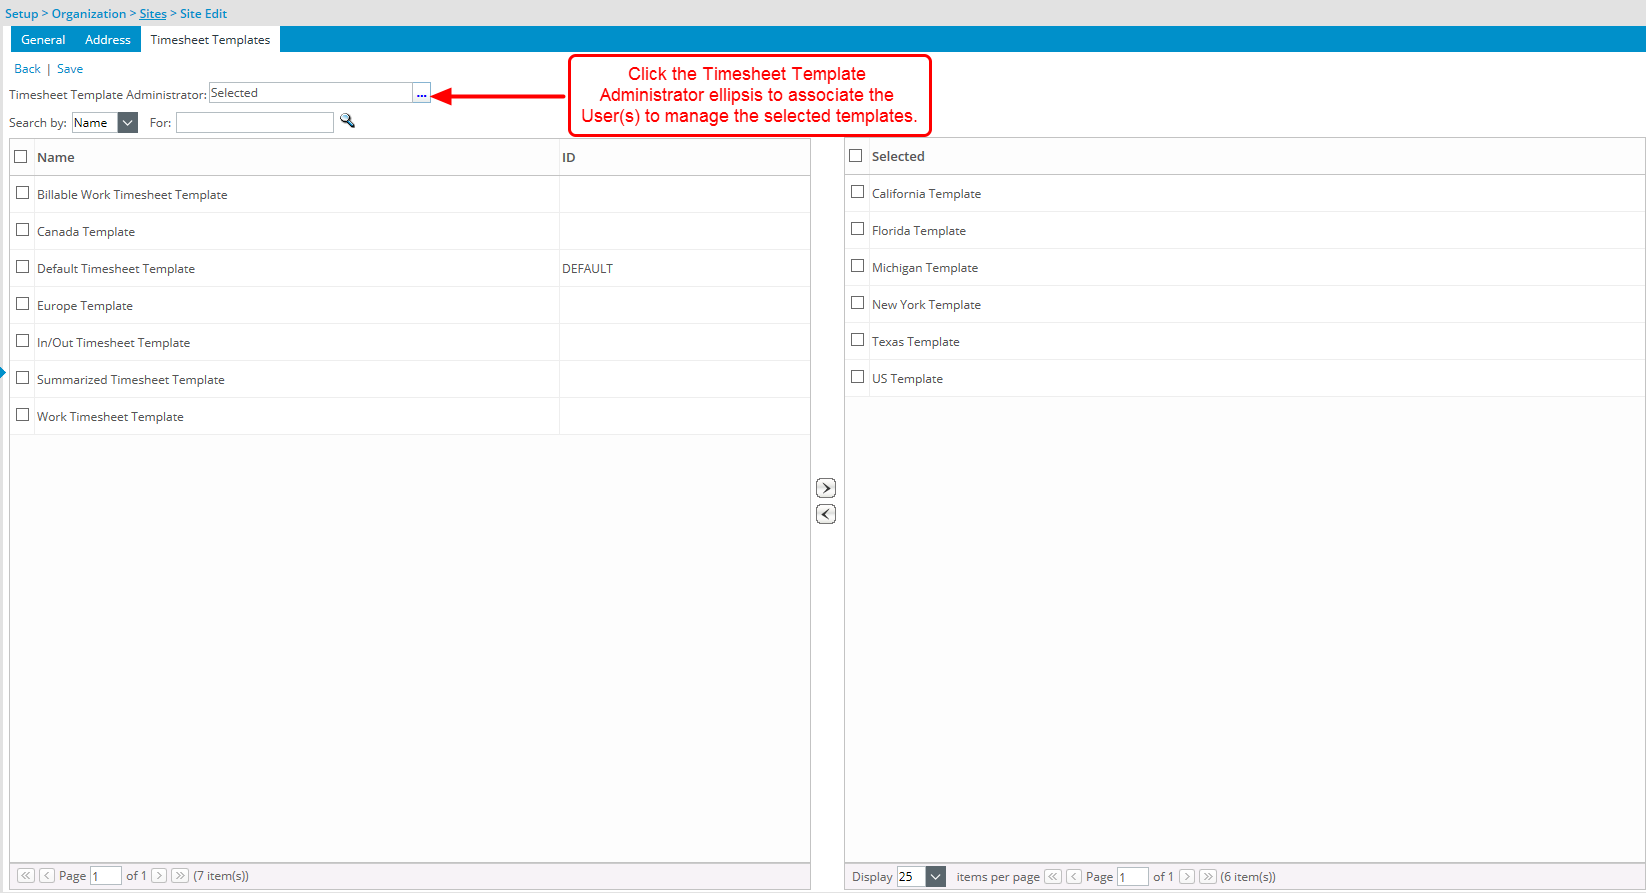Open the Organization breadcrumb
The image size is (1647, 894).
click(x=89, y=14)
